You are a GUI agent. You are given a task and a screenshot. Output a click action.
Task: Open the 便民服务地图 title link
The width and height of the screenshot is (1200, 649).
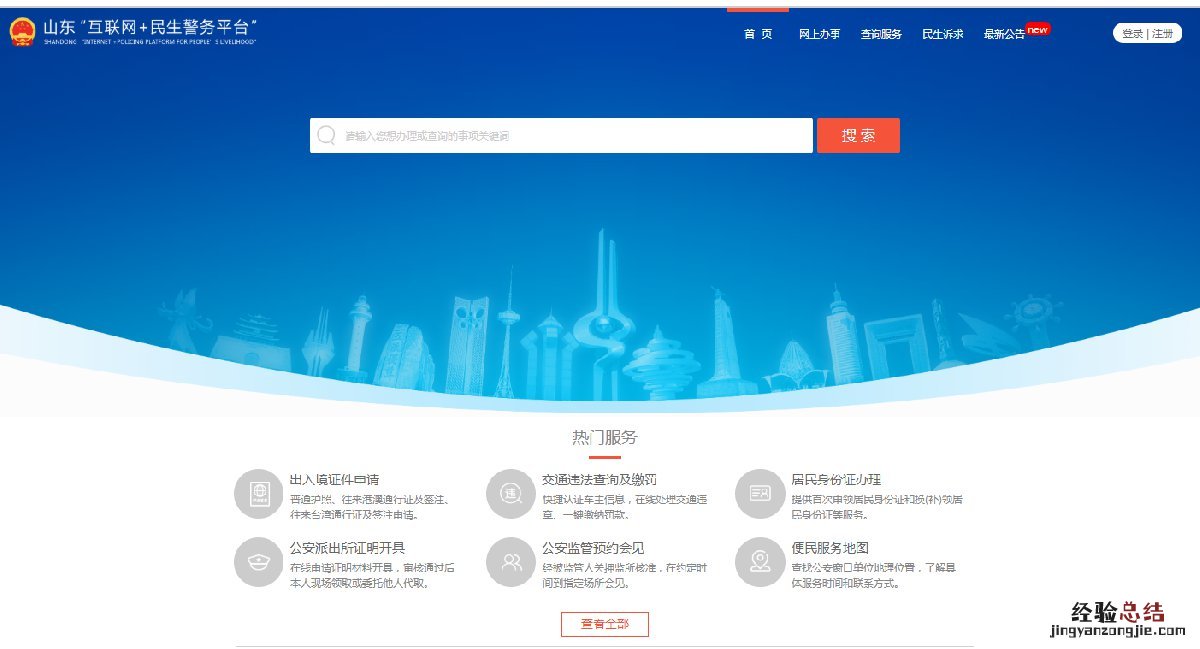point(830,548)
